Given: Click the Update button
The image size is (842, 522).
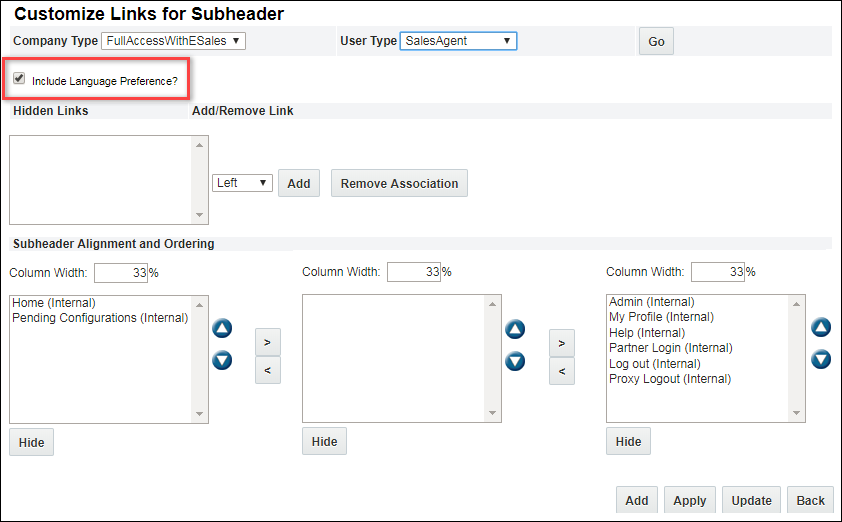Looking at the screenshot, I should [x=751, y=500].
